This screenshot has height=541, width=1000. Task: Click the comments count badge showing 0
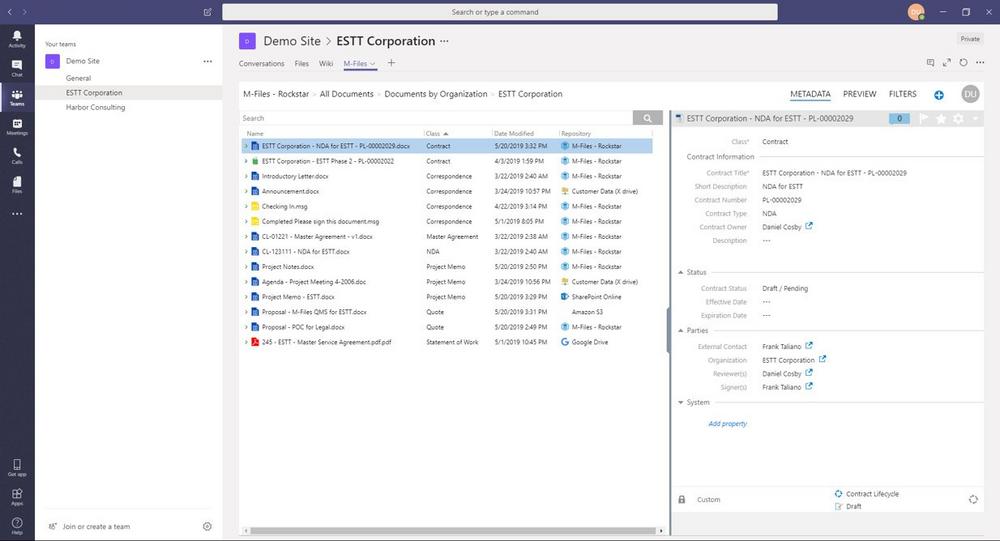click(899, 119)
